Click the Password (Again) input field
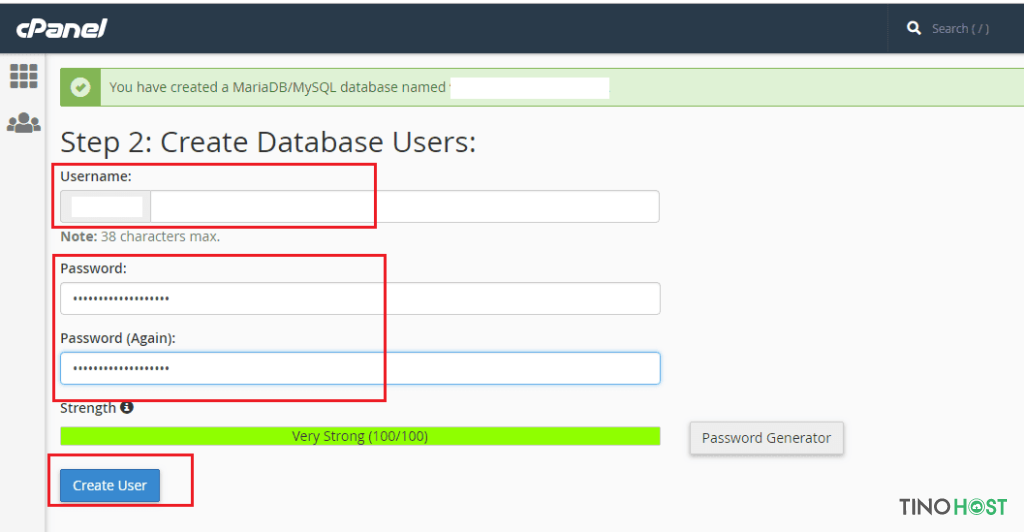Screen dimensions: 1024x532 360,368
